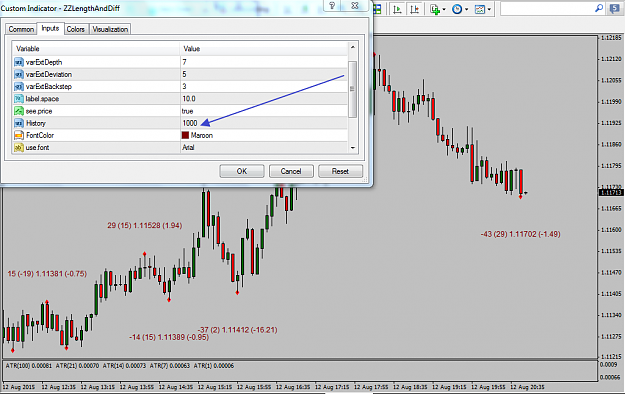The height and width of the screenshot is (394, 625).
Task: Click the Cancel button
Action: [291, 171]
